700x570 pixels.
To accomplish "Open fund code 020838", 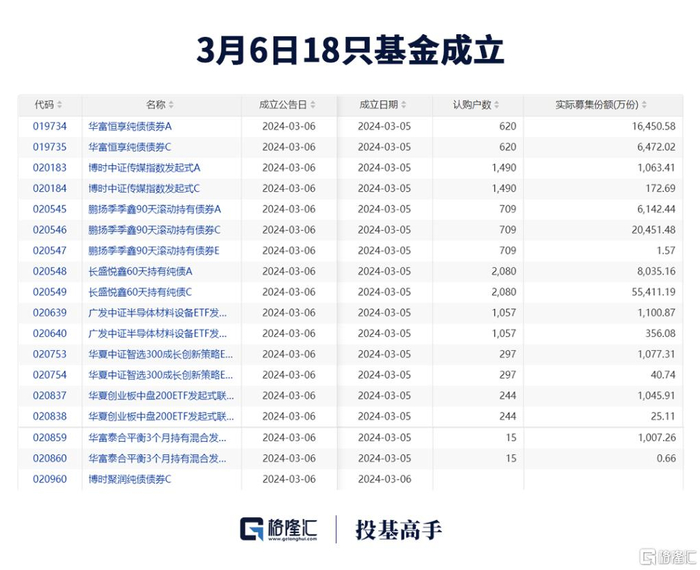I will tap(50, 416).
